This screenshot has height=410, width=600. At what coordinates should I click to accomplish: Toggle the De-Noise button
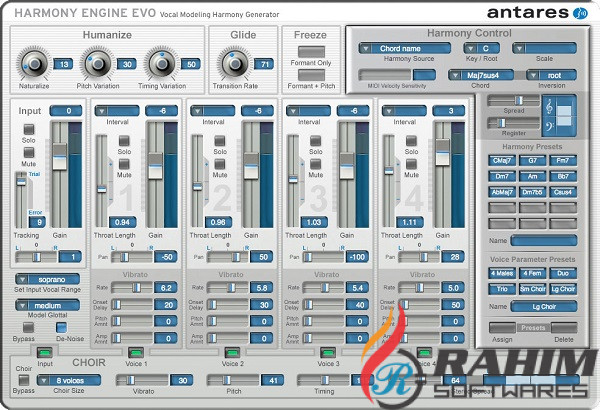[61, 327]
